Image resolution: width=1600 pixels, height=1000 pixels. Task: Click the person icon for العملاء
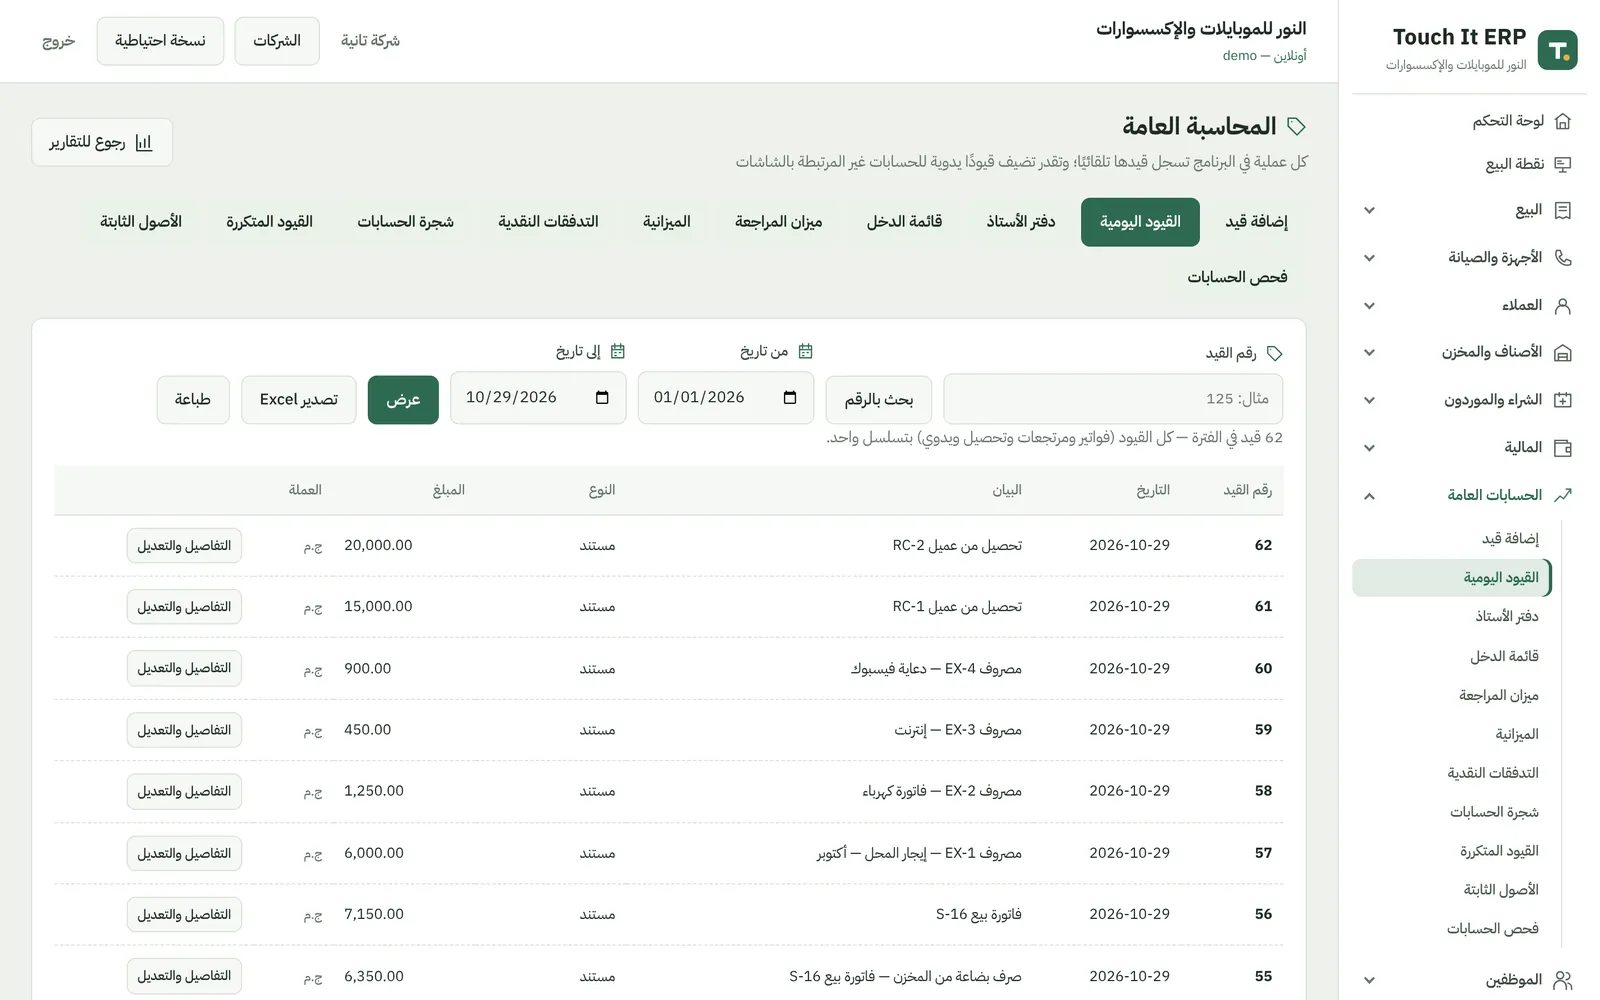coord(1563,305)
